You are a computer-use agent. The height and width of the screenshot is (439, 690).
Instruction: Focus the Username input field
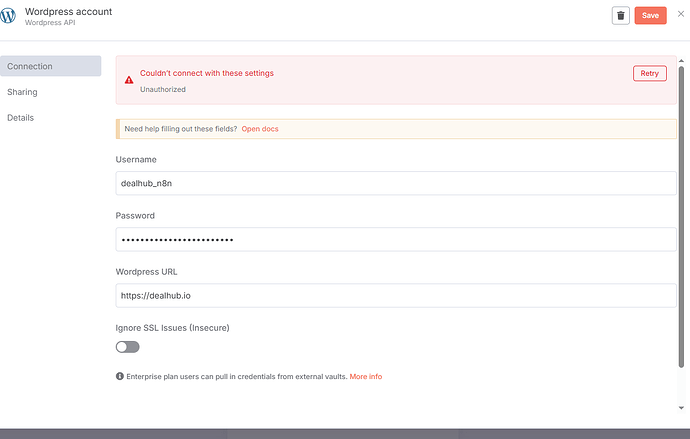(396, 183)
